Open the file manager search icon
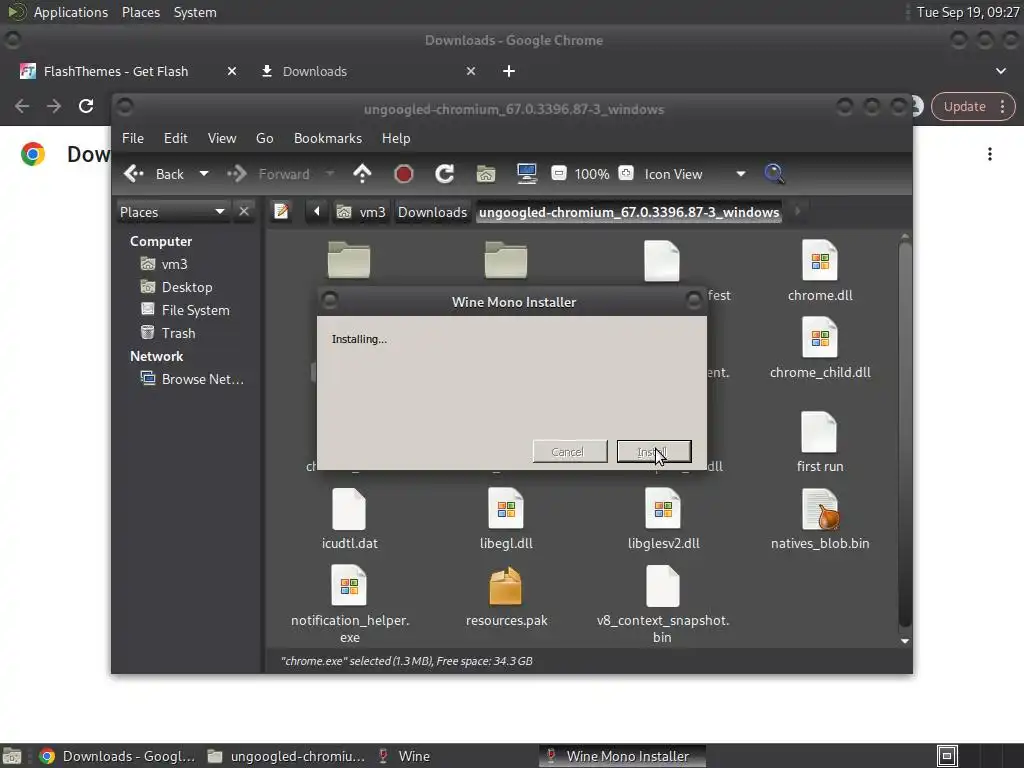Viewport: 1024px width, 768px height. (774, 174)
